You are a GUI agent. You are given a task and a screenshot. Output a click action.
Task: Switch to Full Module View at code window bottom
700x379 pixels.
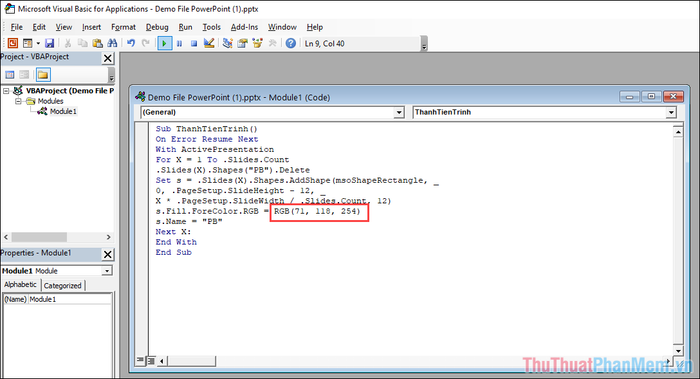click(x=151, y=361)
